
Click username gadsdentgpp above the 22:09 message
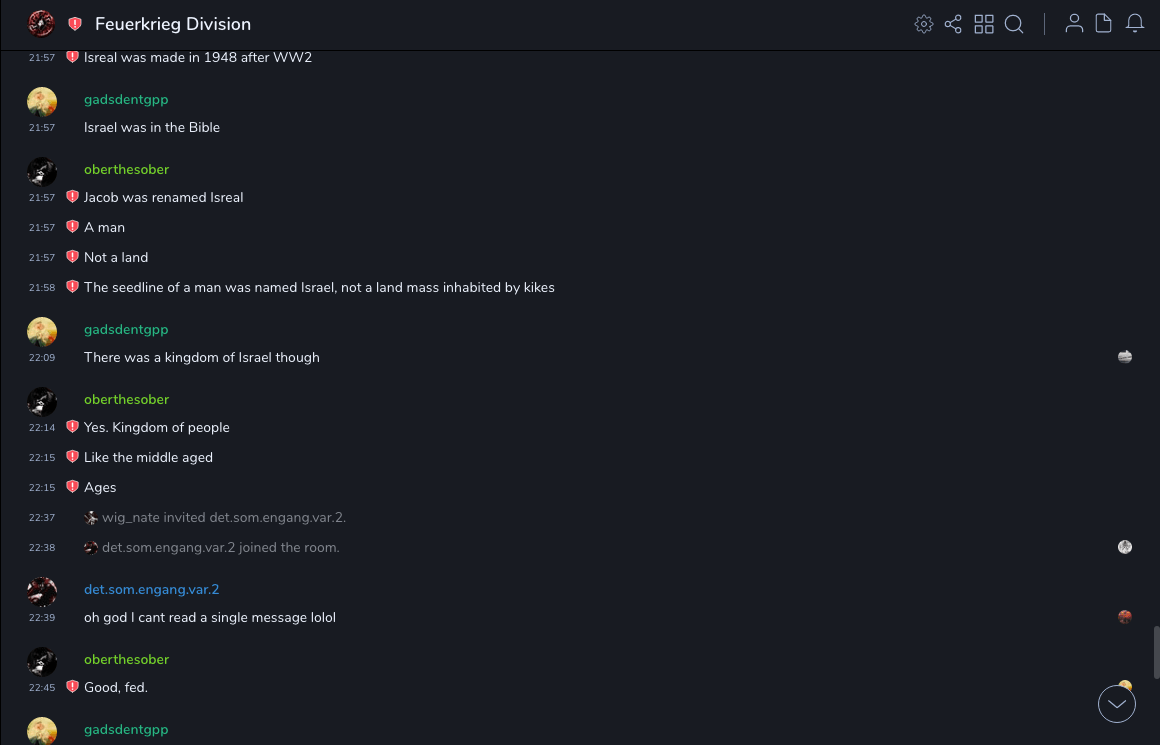click(126, 329)
